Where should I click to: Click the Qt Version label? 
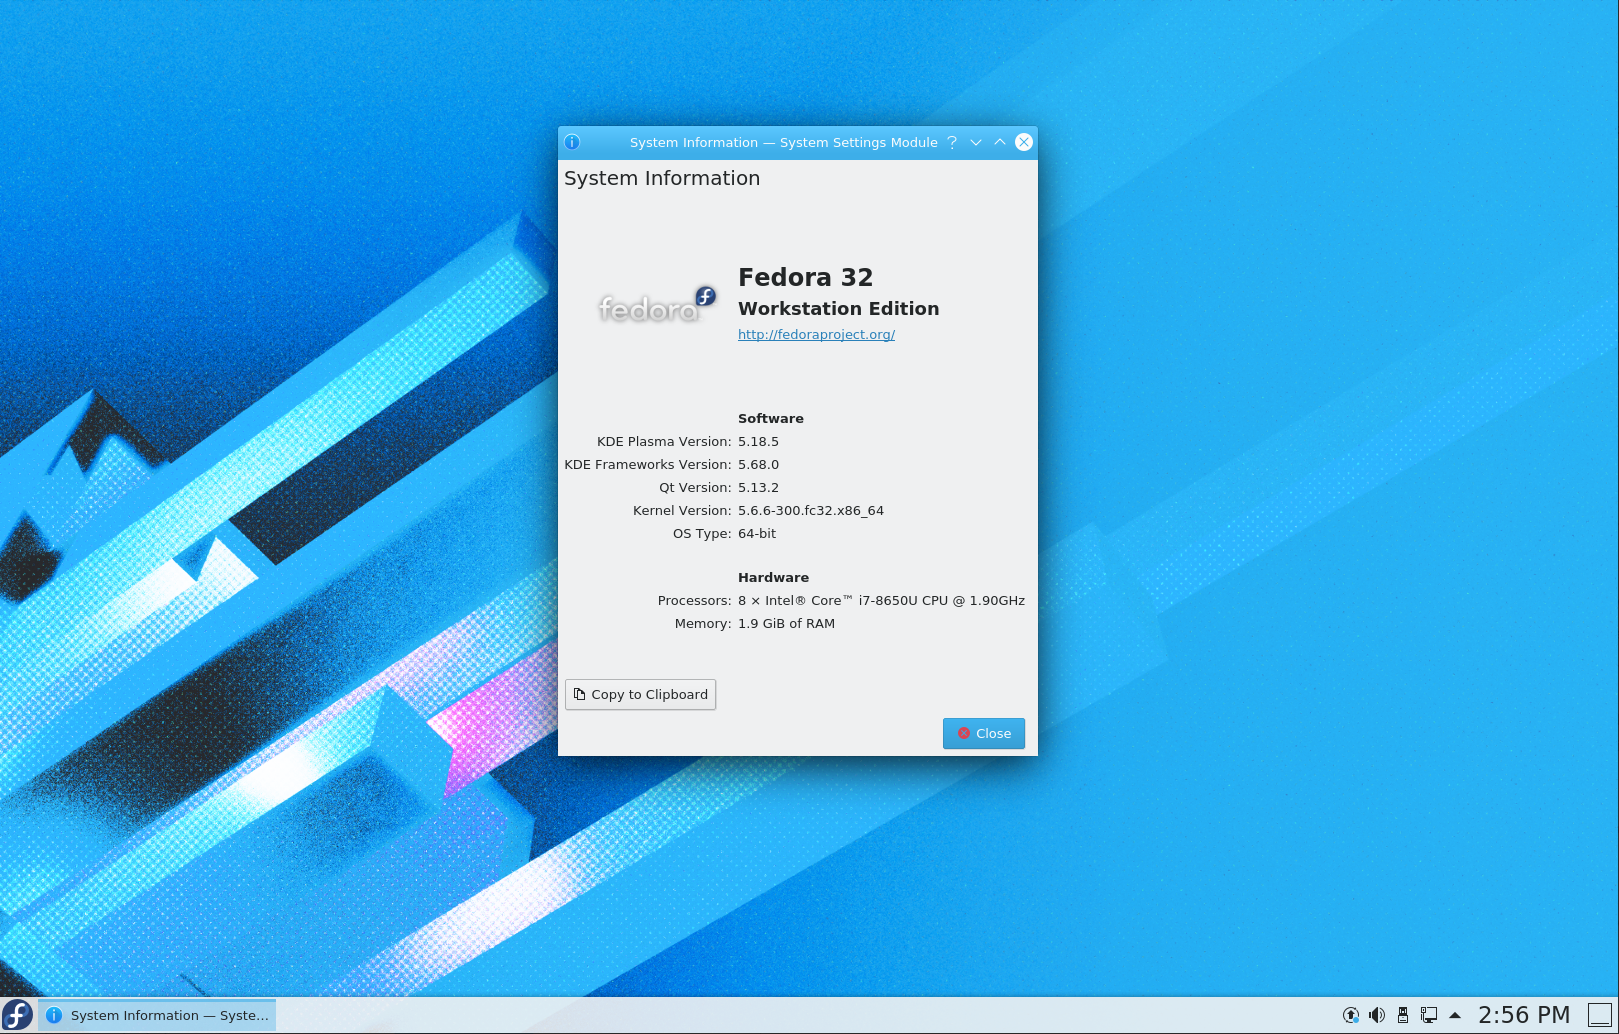tap(695, 487)
